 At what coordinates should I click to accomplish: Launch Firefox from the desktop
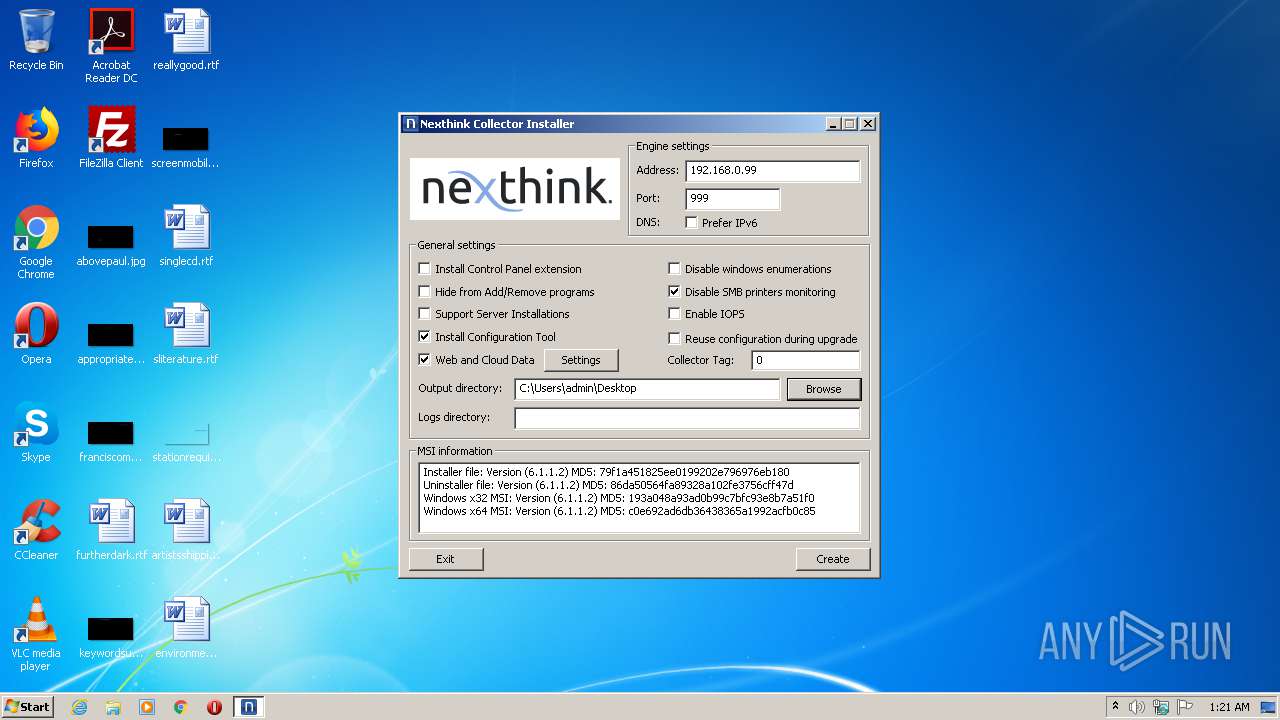[x=36, y=138]
